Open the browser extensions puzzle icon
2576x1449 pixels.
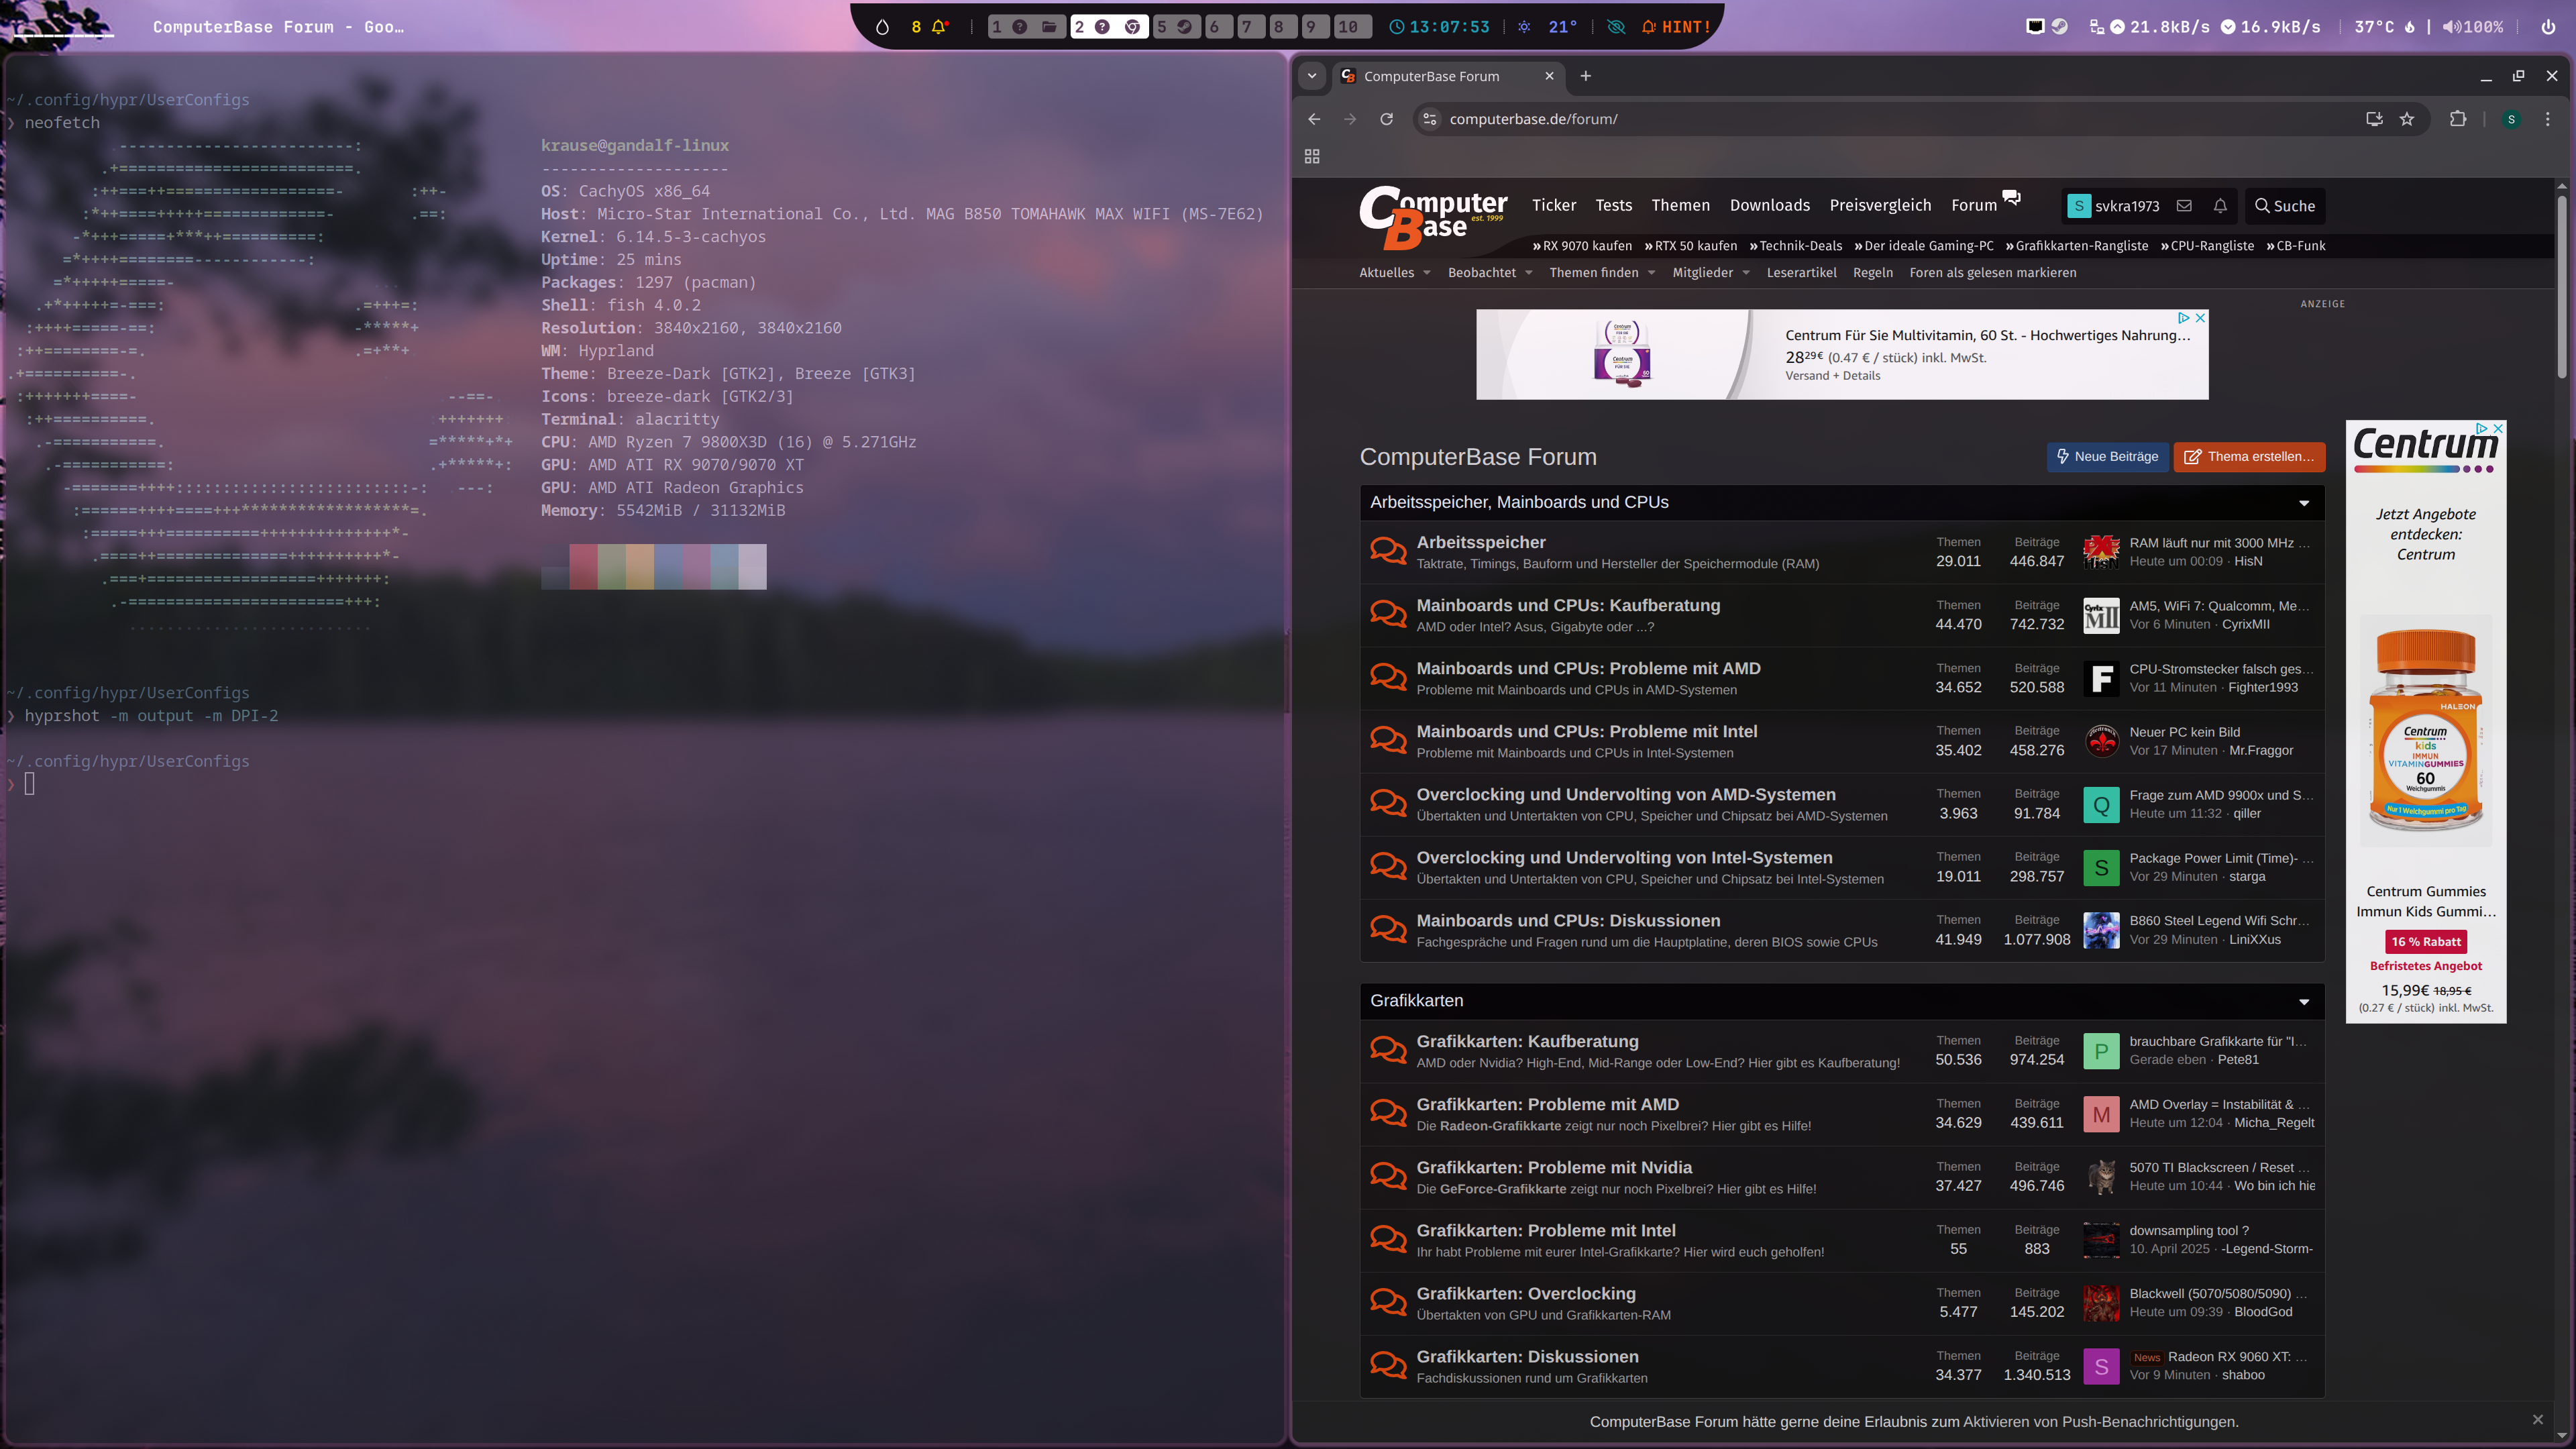click(2458, 119)
